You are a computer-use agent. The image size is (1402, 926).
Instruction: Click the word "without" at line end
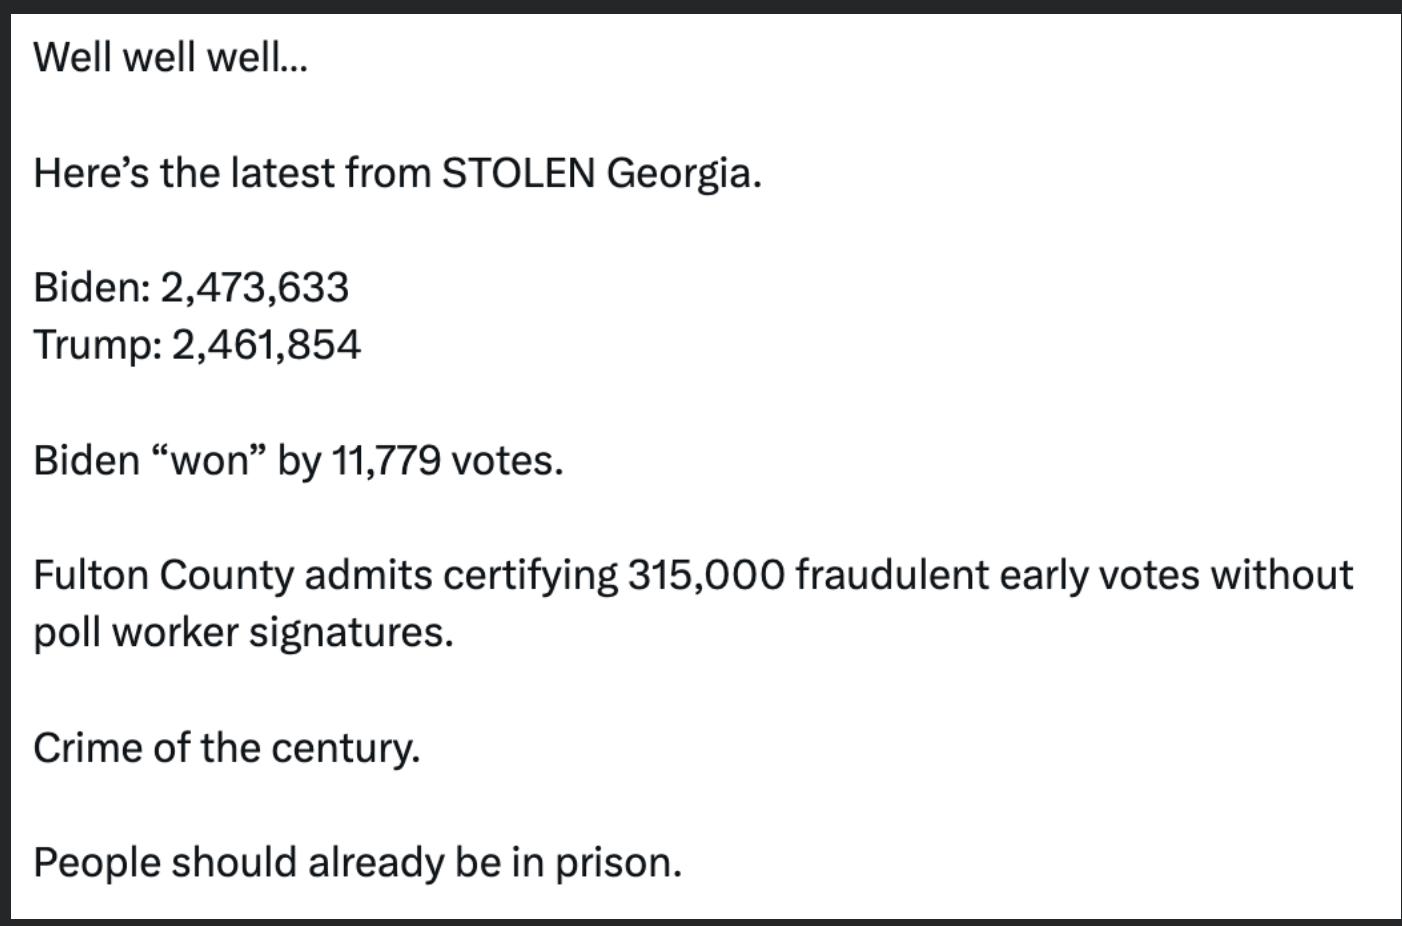[1281, 576]
